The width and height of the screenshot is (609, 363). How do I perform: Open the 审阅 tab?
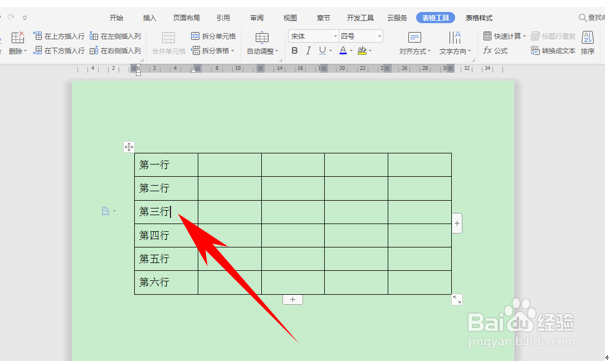point(257,18)
